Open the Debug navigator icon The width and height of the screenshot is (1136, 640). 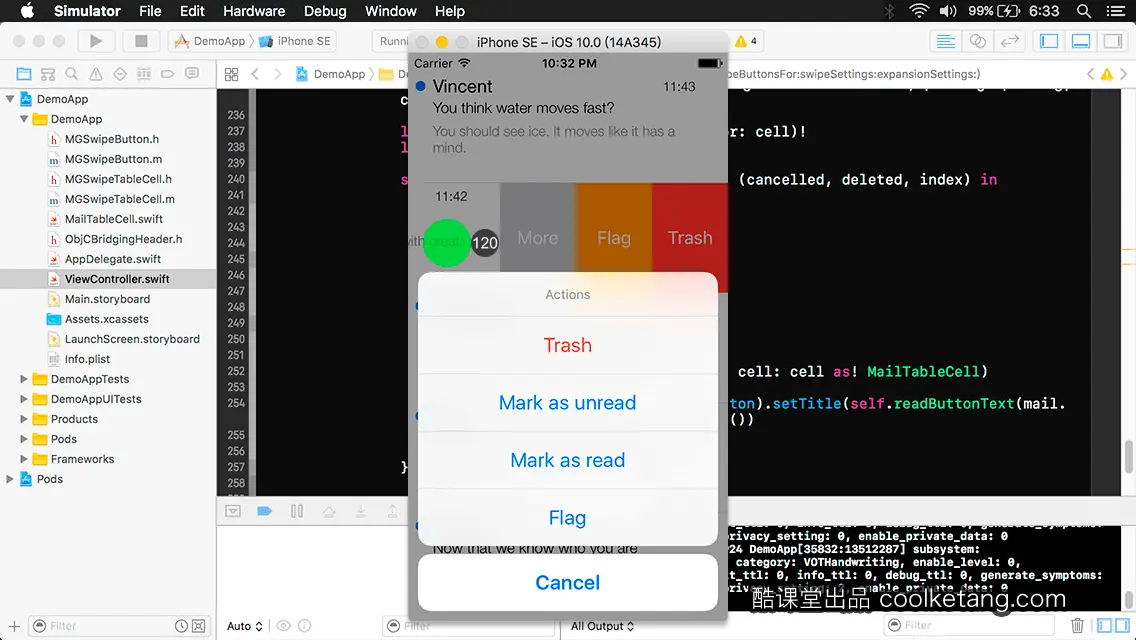point(144,74)
